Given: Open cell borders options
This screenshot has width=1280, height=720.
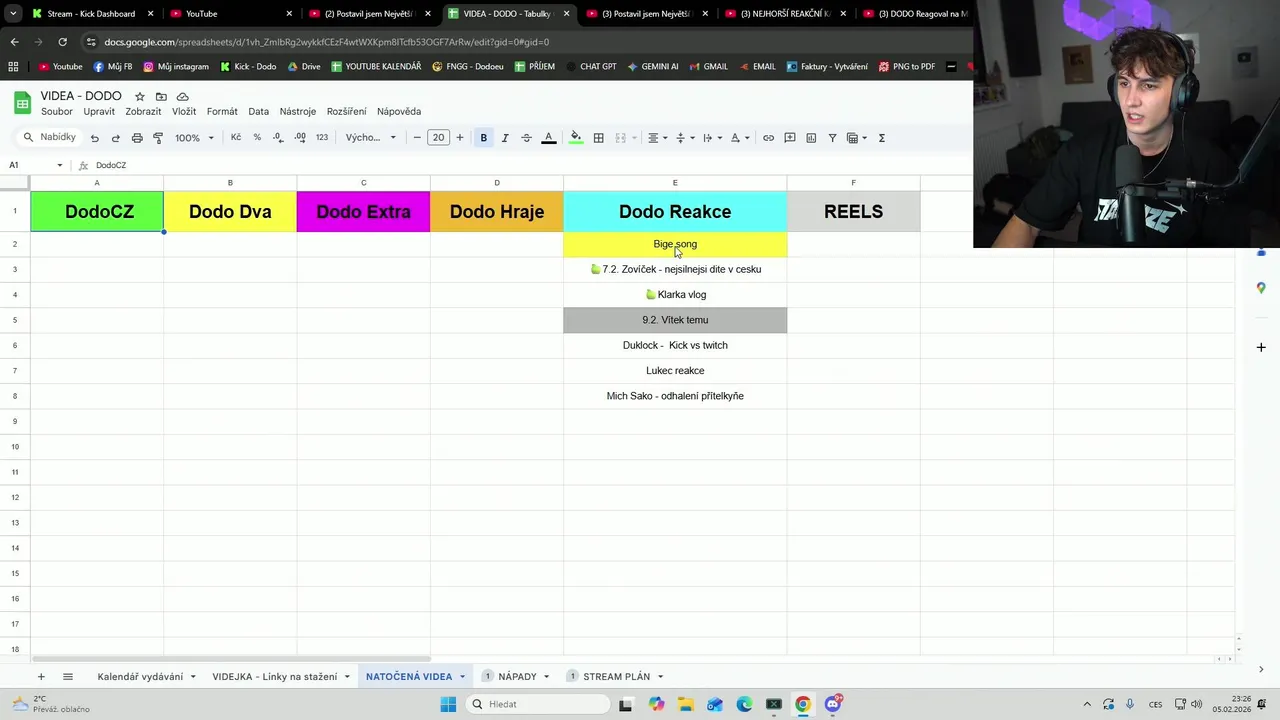Looking at the screenshot, I should (x=598, y=138).
